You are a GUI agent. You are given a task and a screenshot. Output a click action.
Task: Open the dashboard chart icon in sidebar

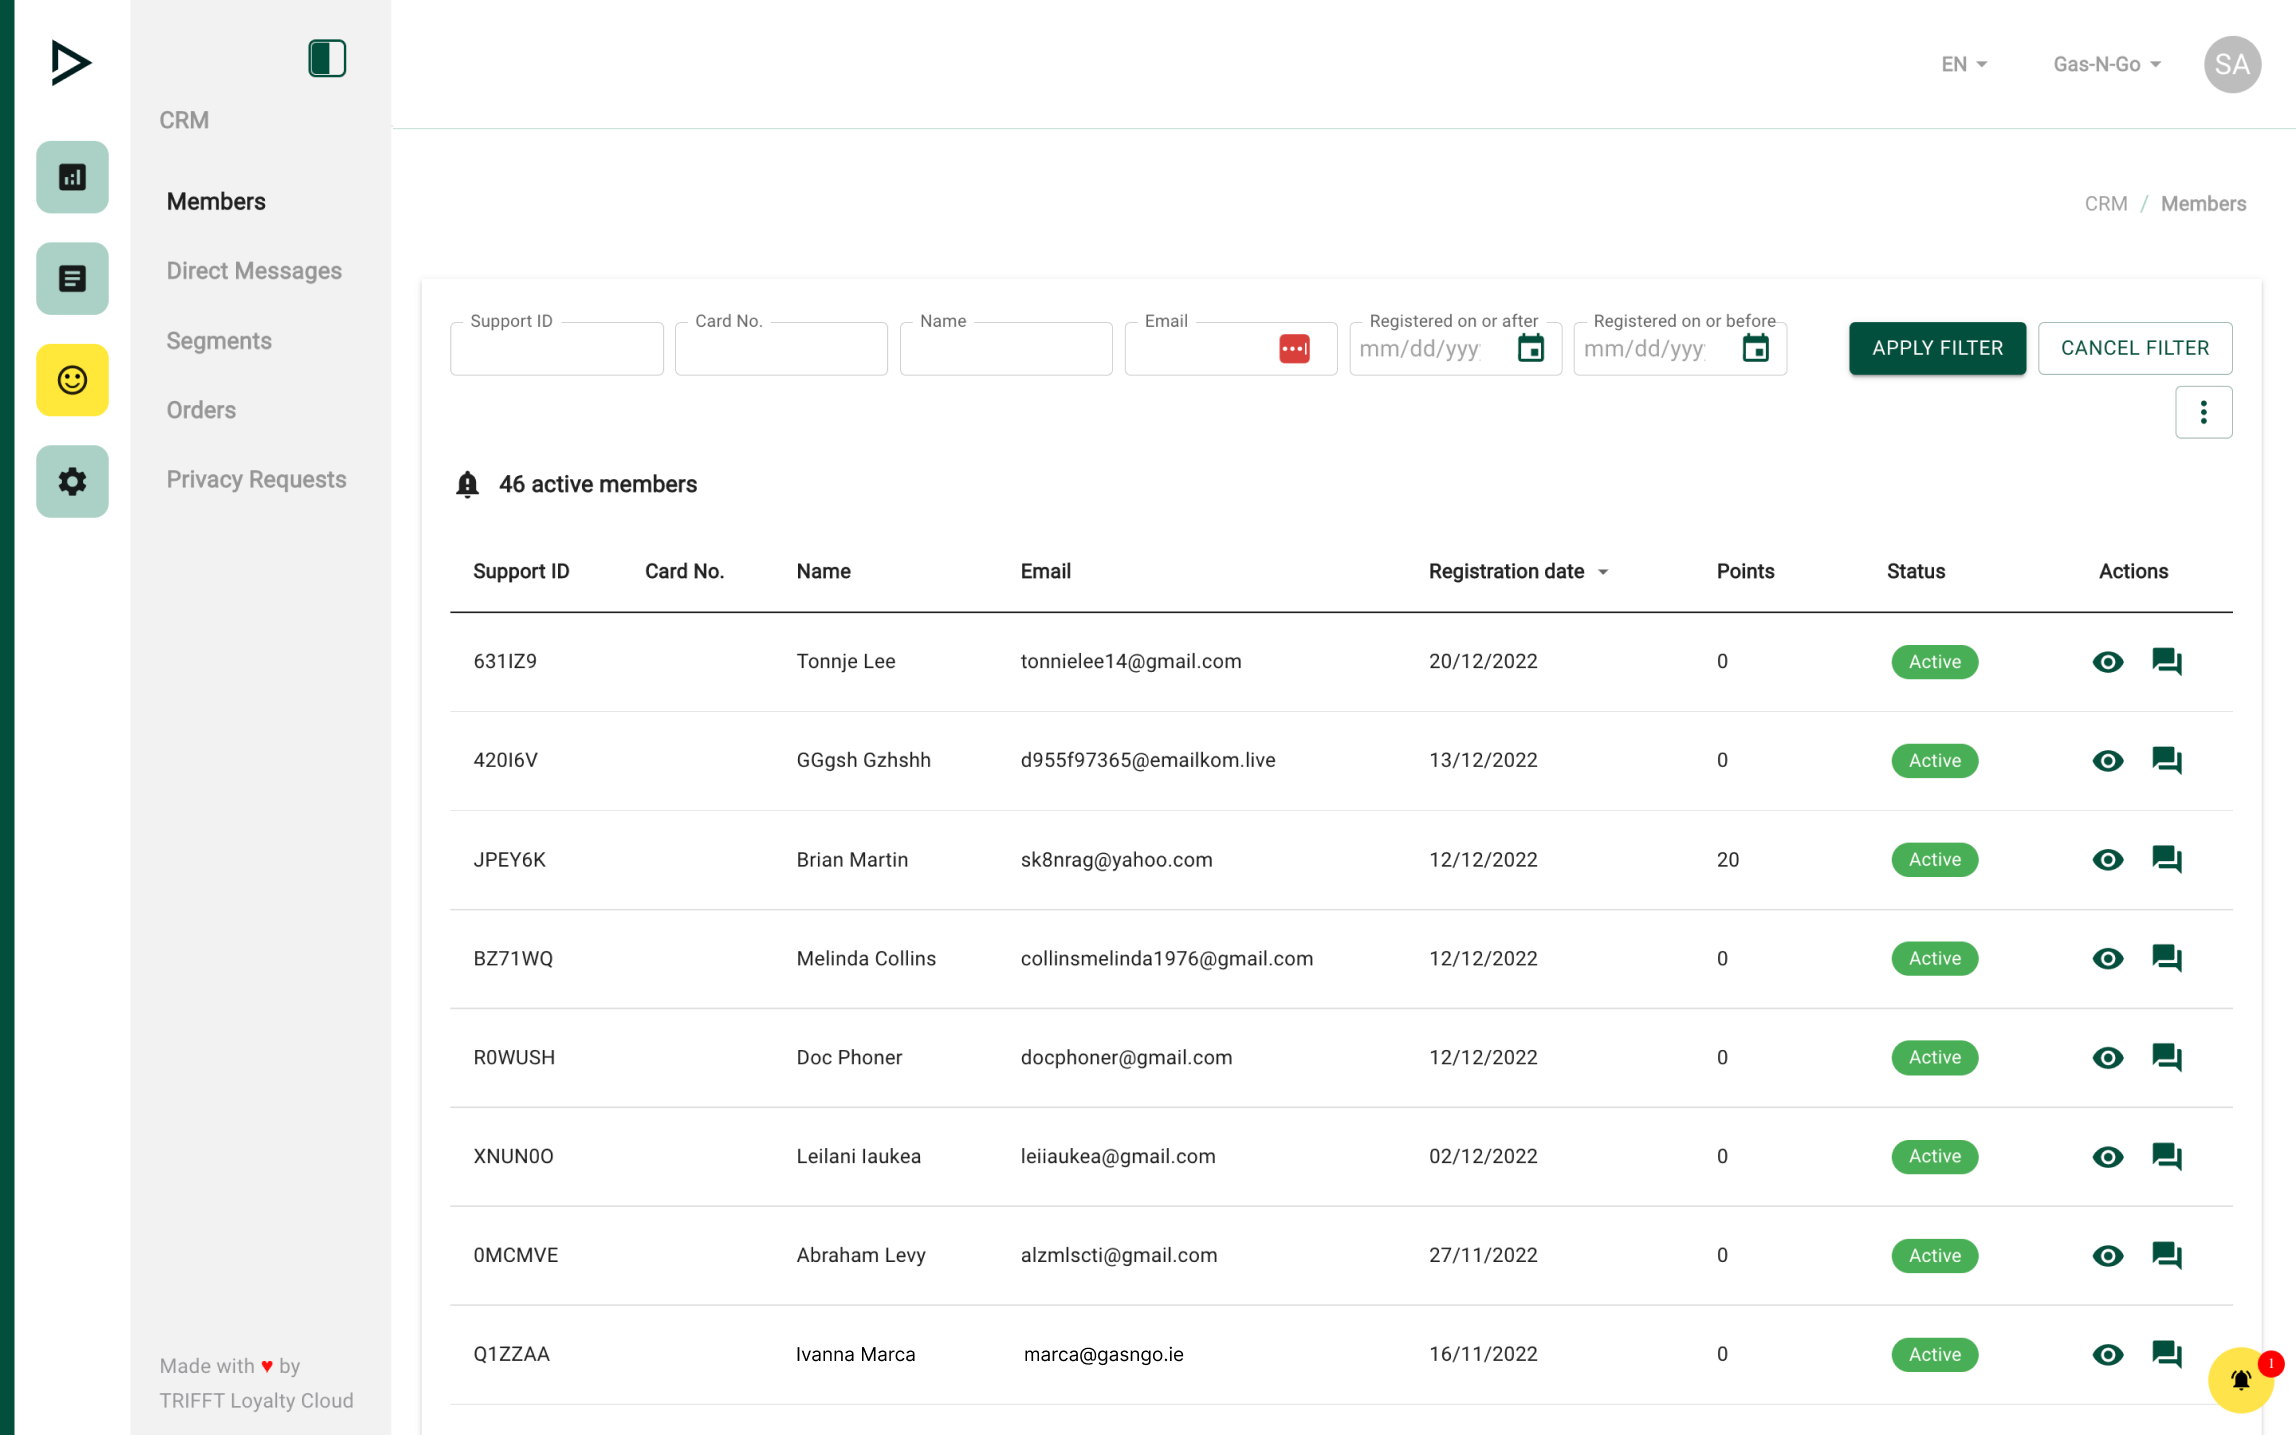[72, 178]
